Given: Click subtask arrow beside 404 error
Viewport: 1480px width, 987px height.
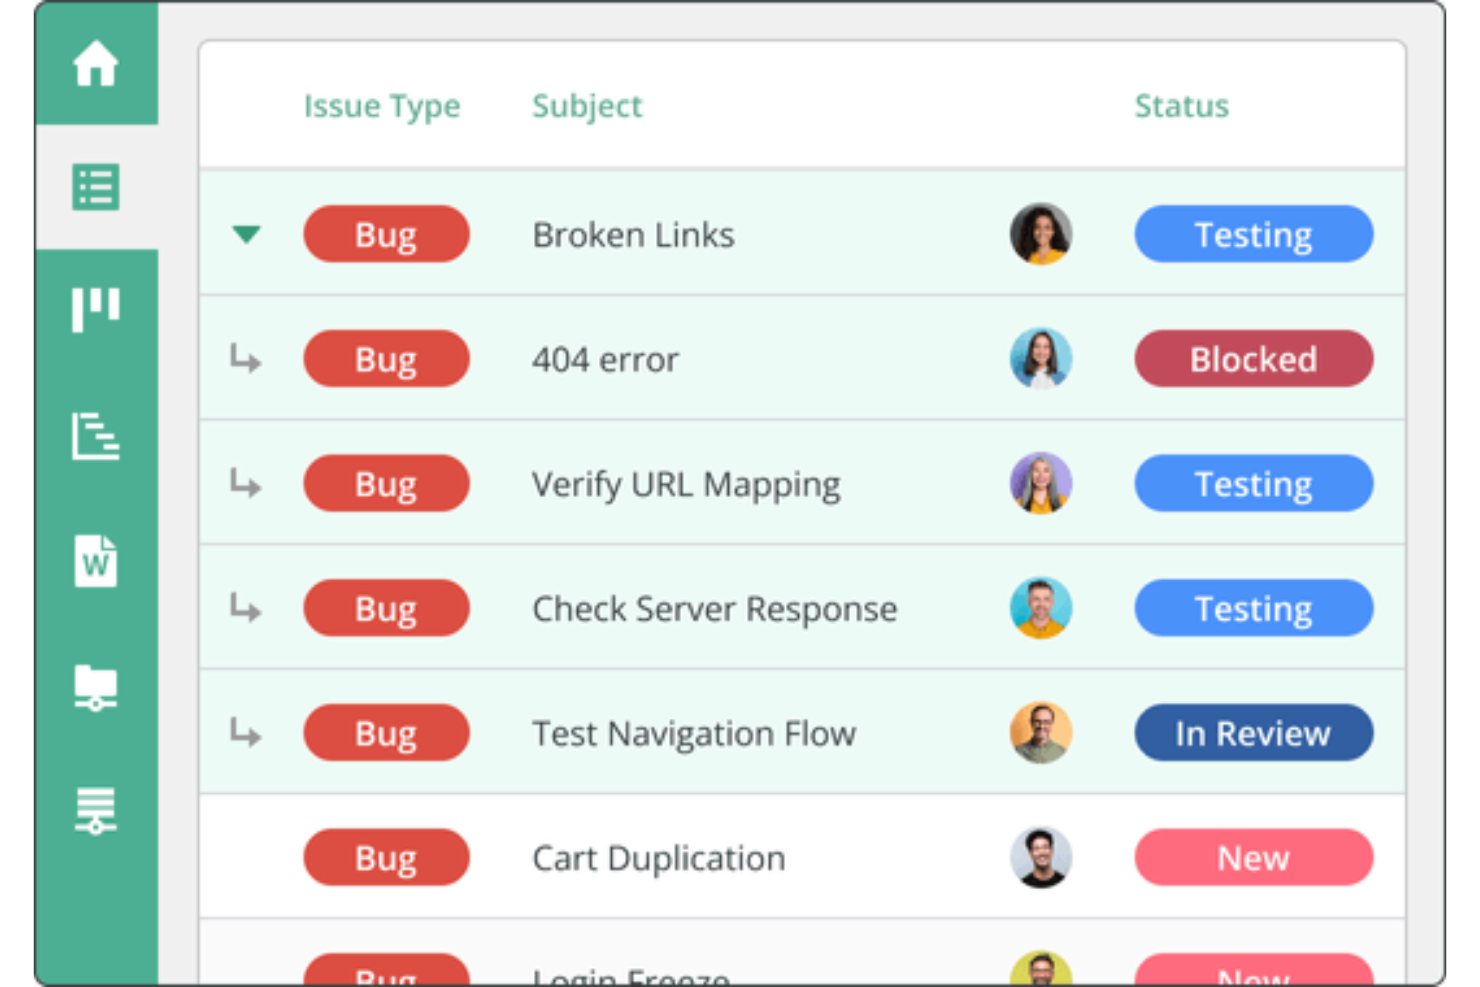Looking at the screenshot, I should tap(245, 358).
